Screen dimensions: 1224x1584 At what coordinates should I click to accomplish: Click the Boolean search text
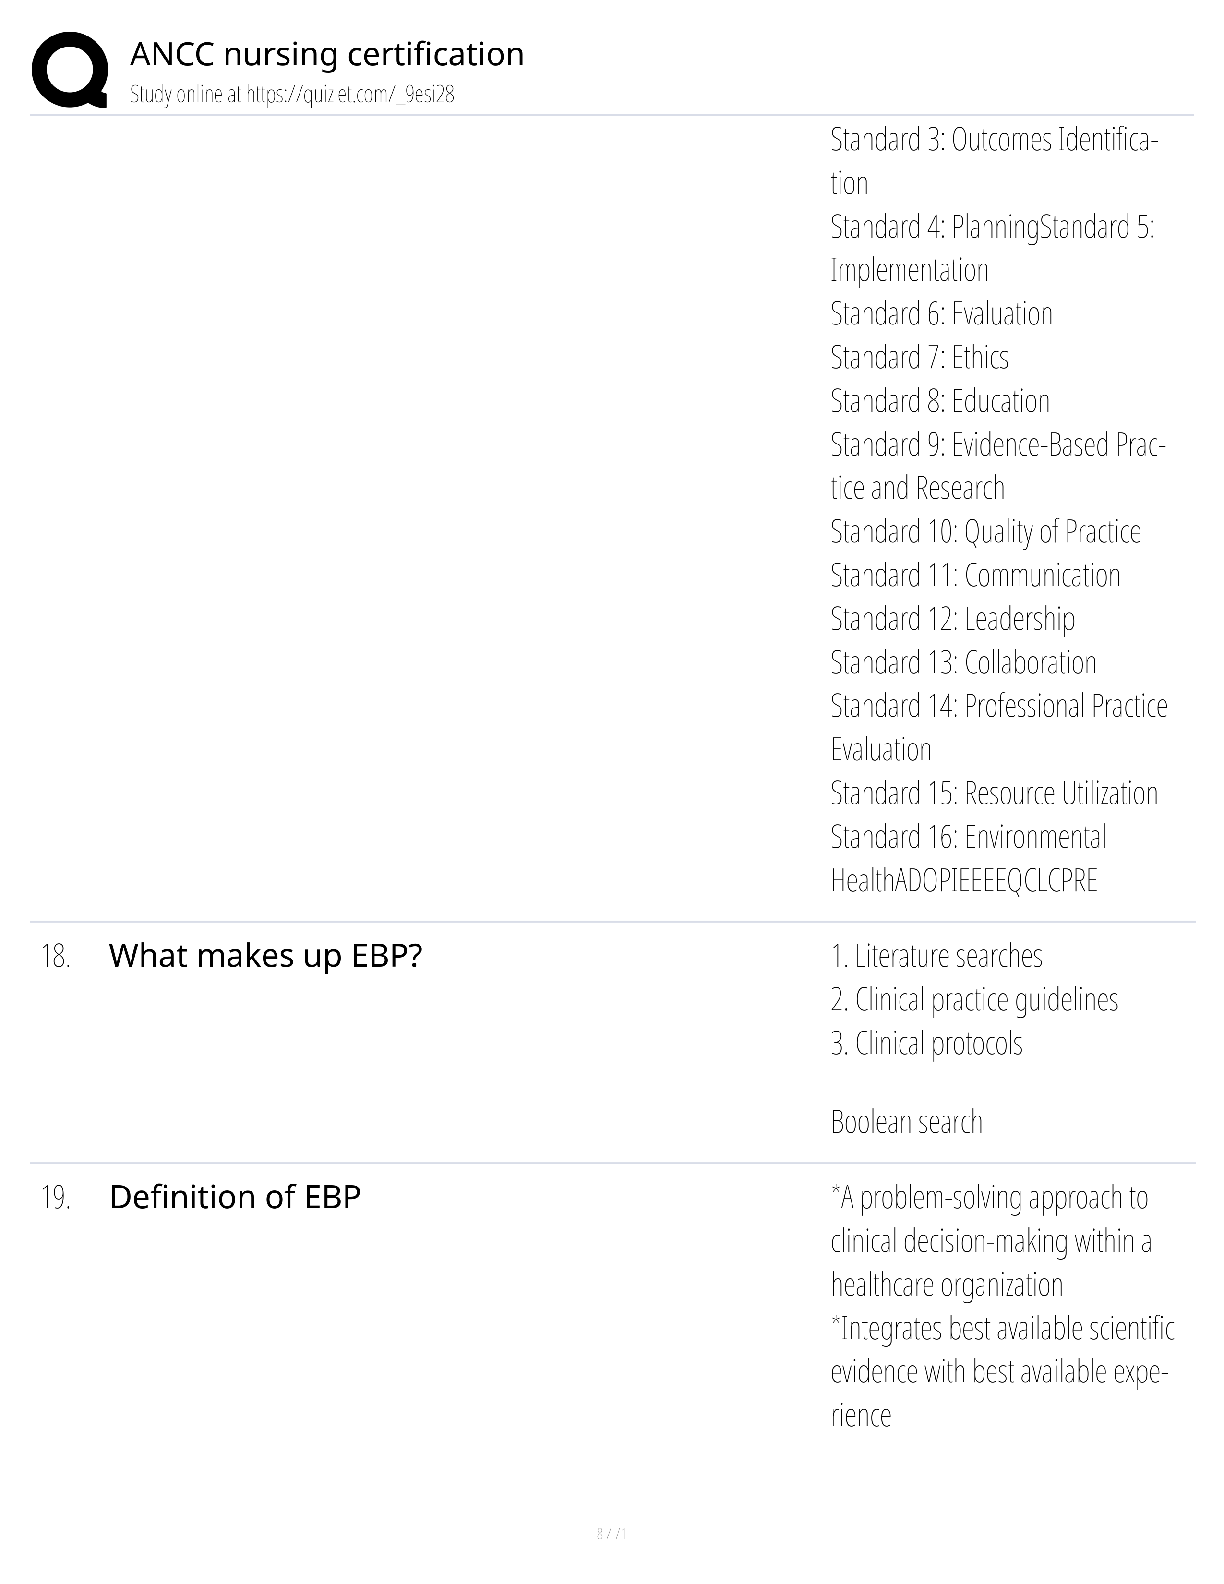(x=906, y=1123)
